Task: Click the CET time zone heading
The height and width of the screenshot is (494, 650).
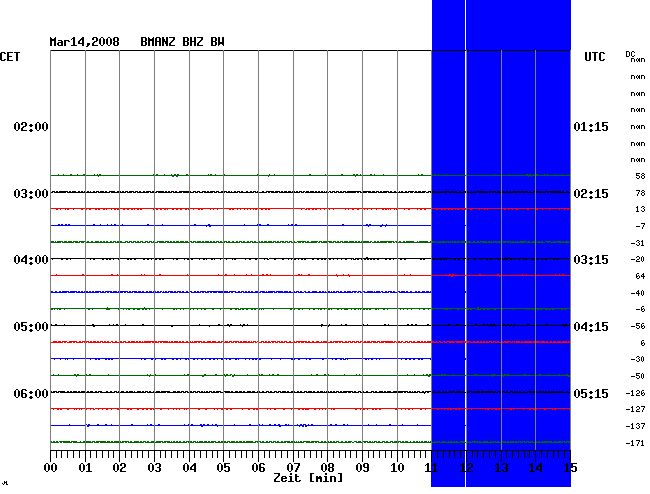Action: (10, 57)
